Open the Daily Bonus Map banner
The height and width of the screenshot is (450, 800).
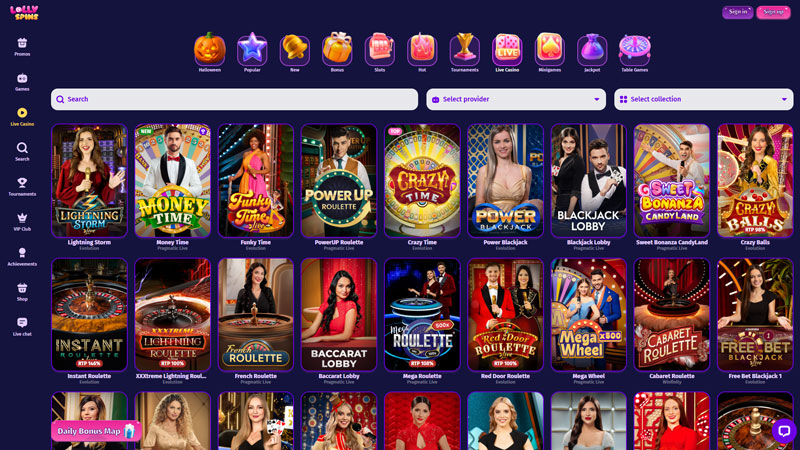pos(96,431)
